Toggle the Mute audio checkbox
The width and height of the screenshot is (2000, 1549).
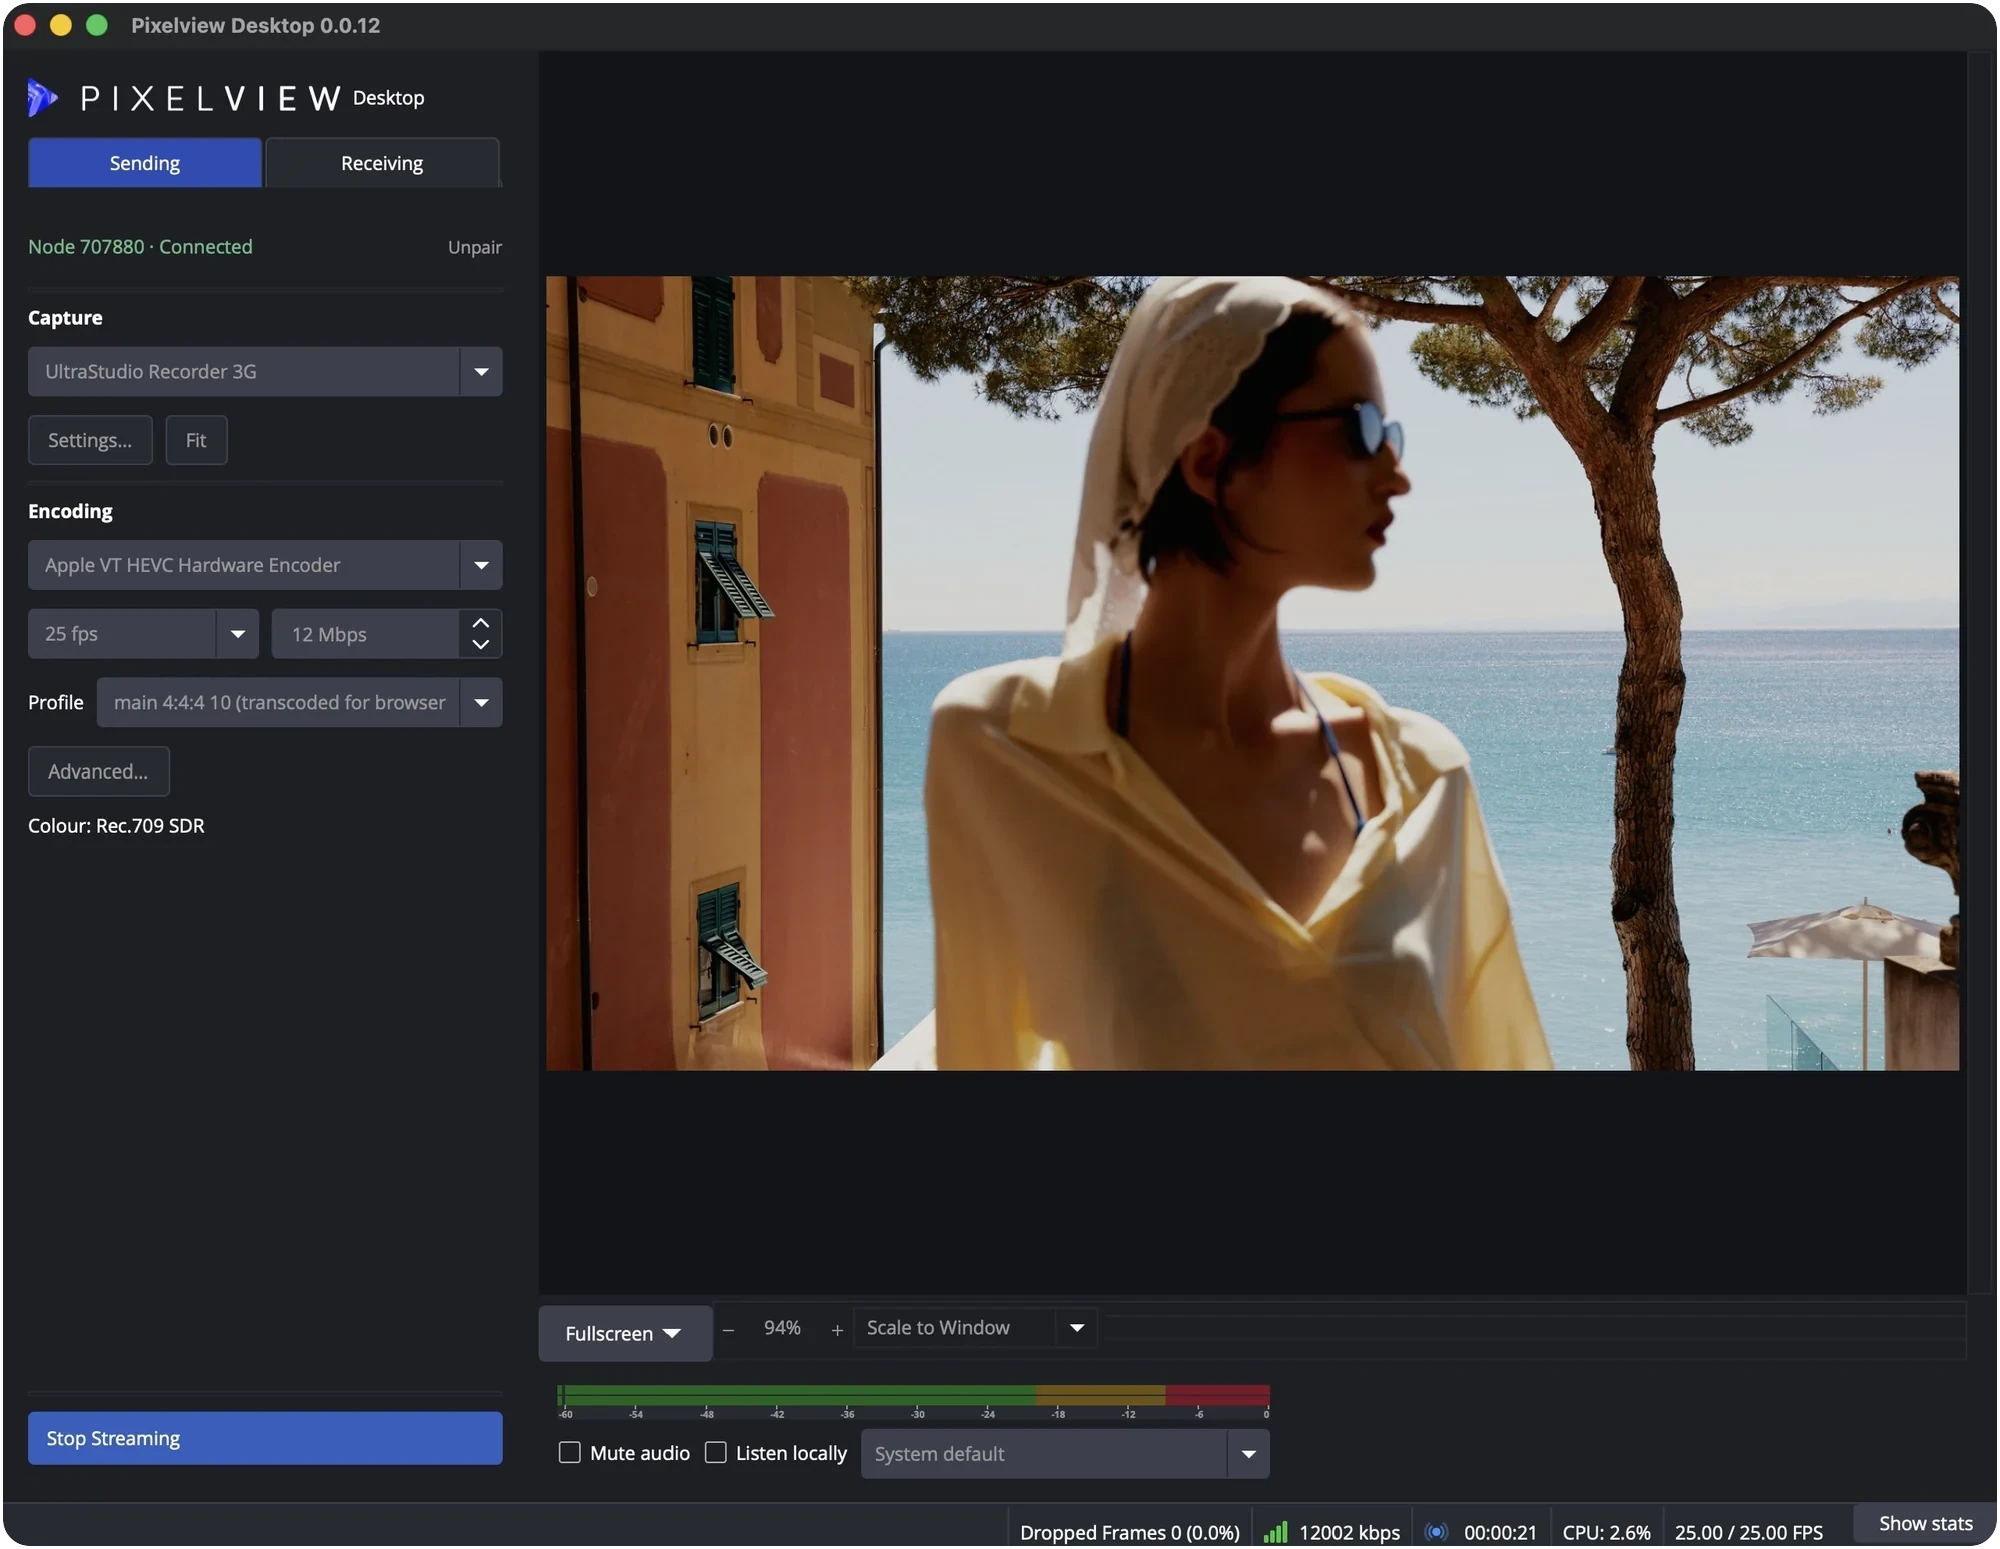coord(569,1452)
